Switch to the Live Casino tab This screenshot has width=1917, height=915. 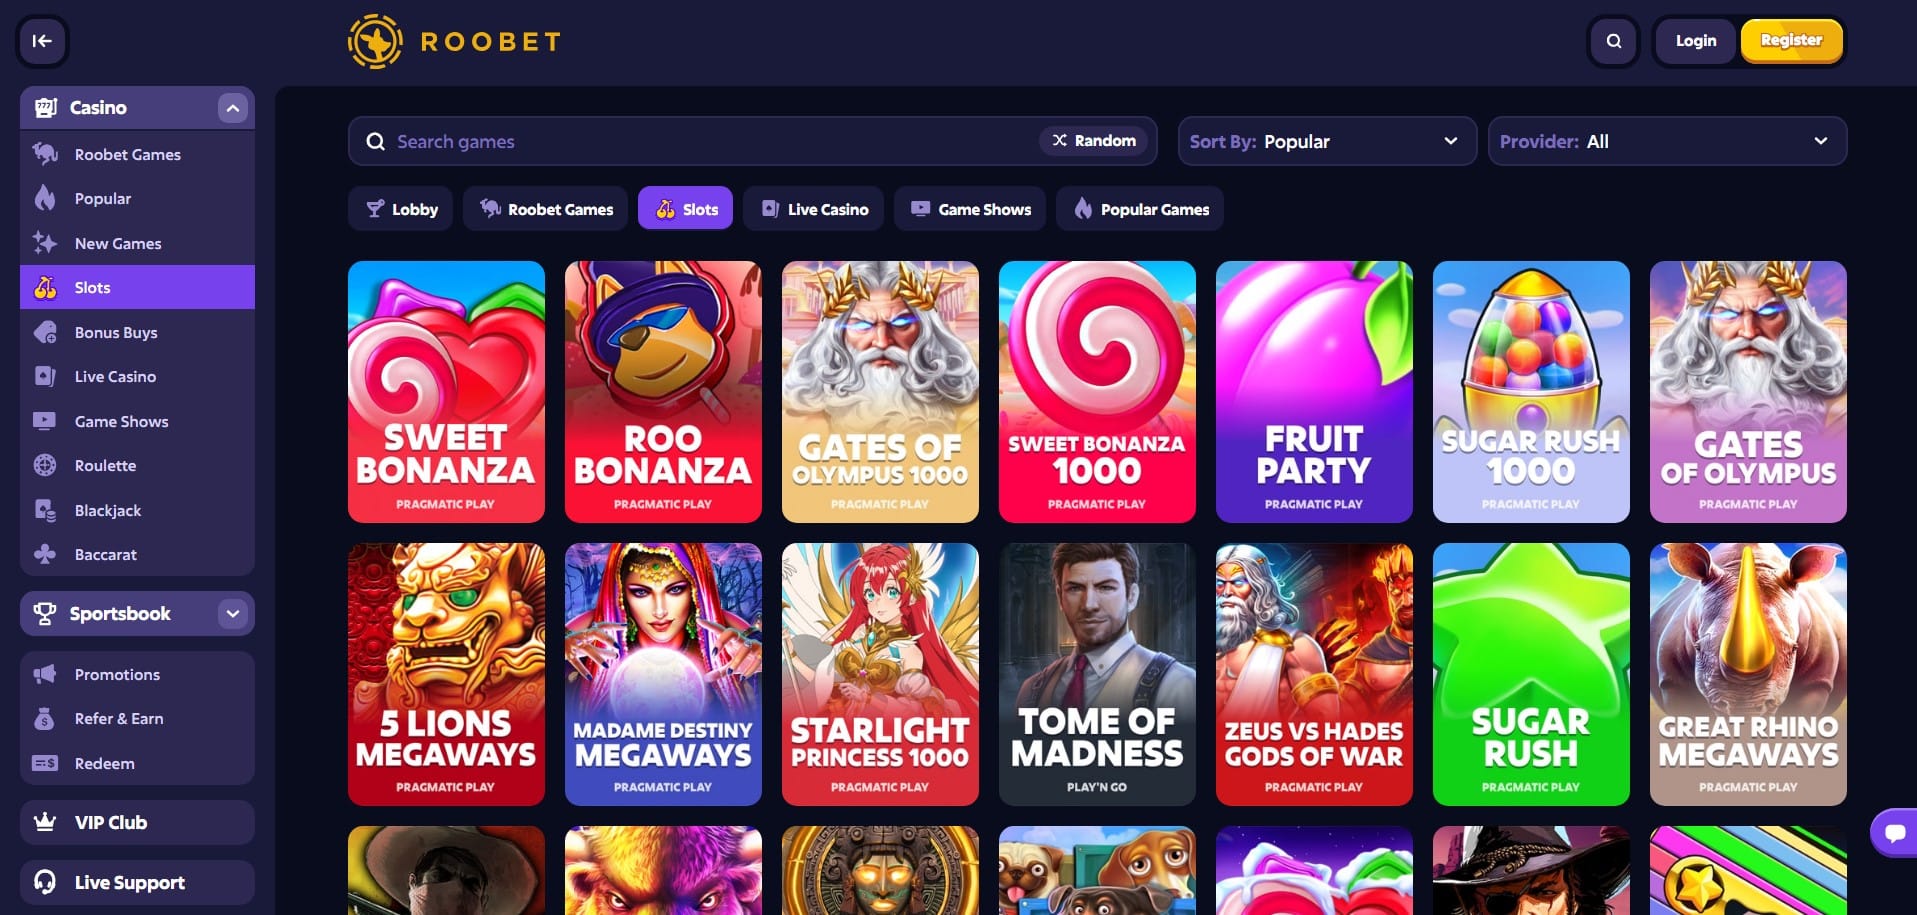point(813,209)
